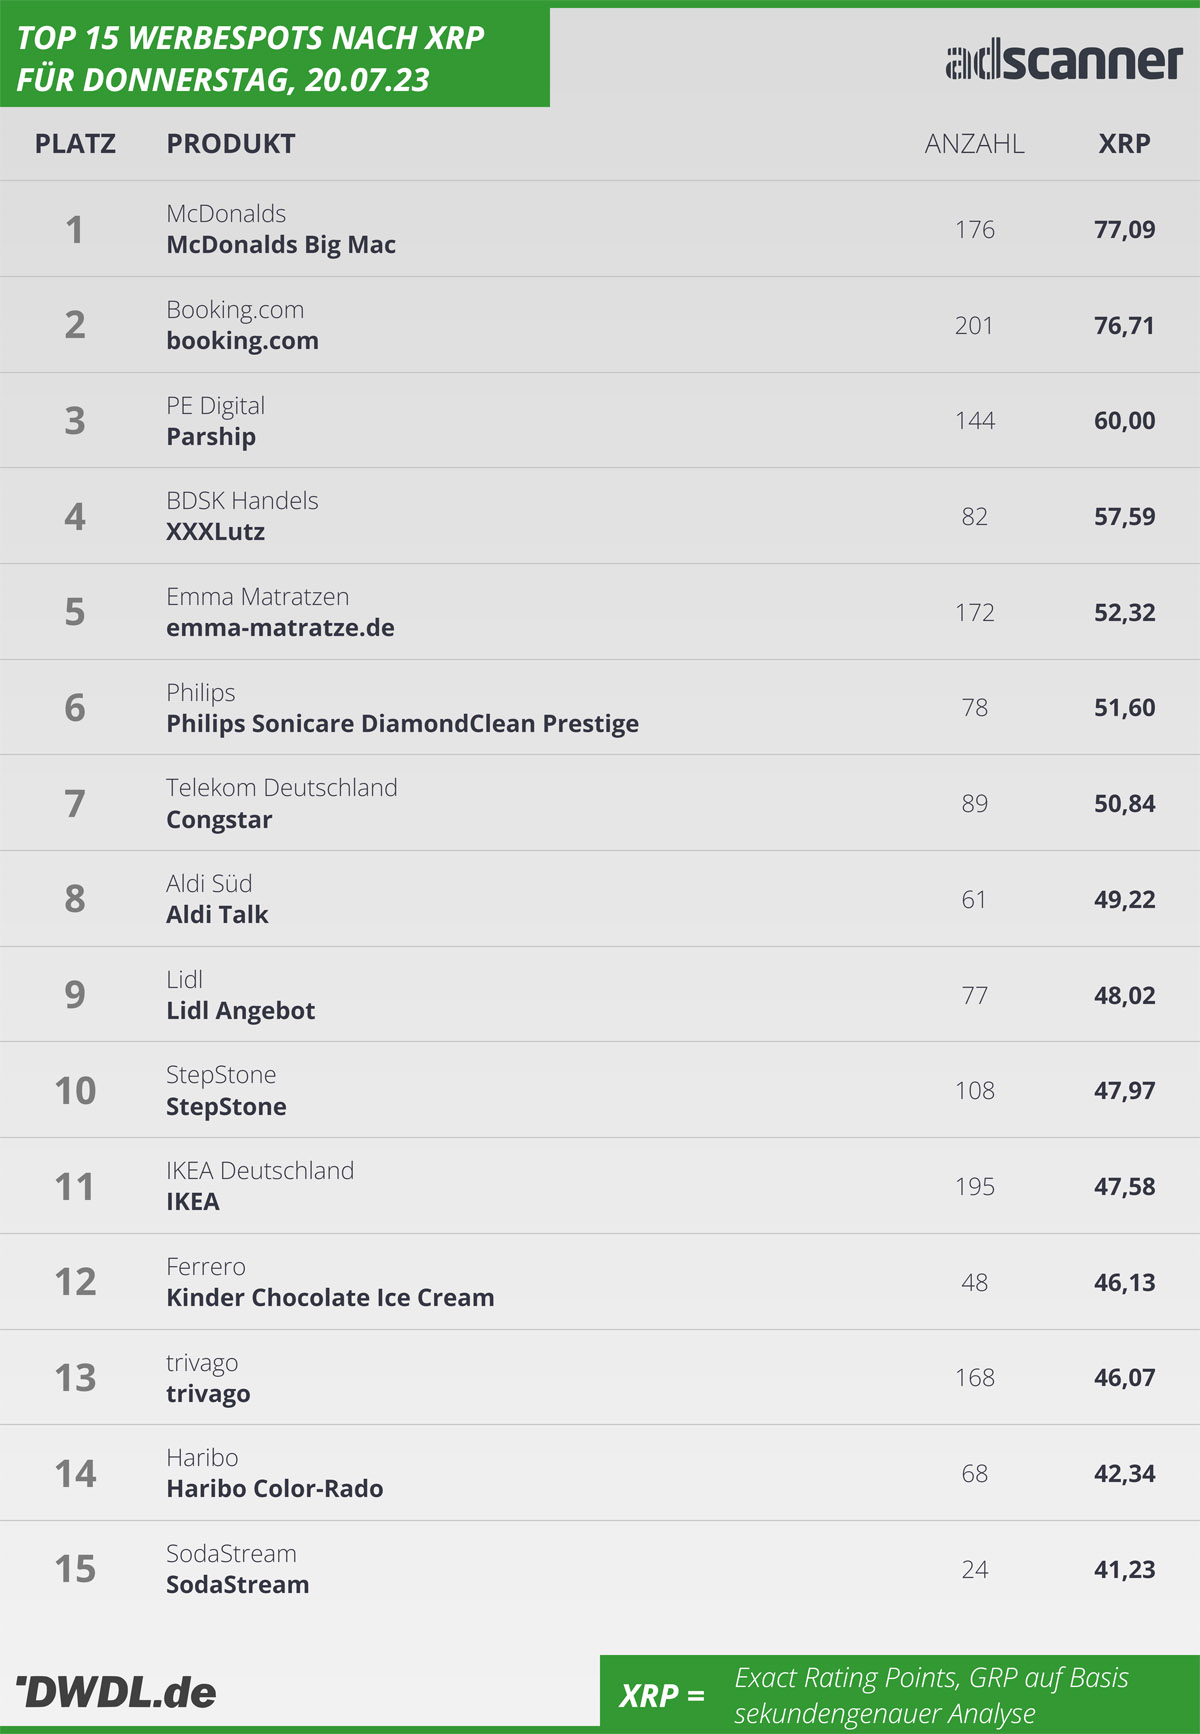Click the adscanner logo
Image resolution: width=1200 pixels, height=1734 pixels.
1064,61
